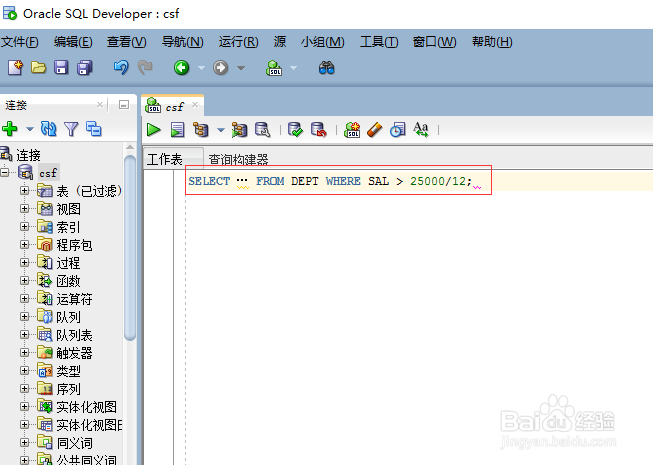Open dropdown next to Forward button

click(241, 67)
